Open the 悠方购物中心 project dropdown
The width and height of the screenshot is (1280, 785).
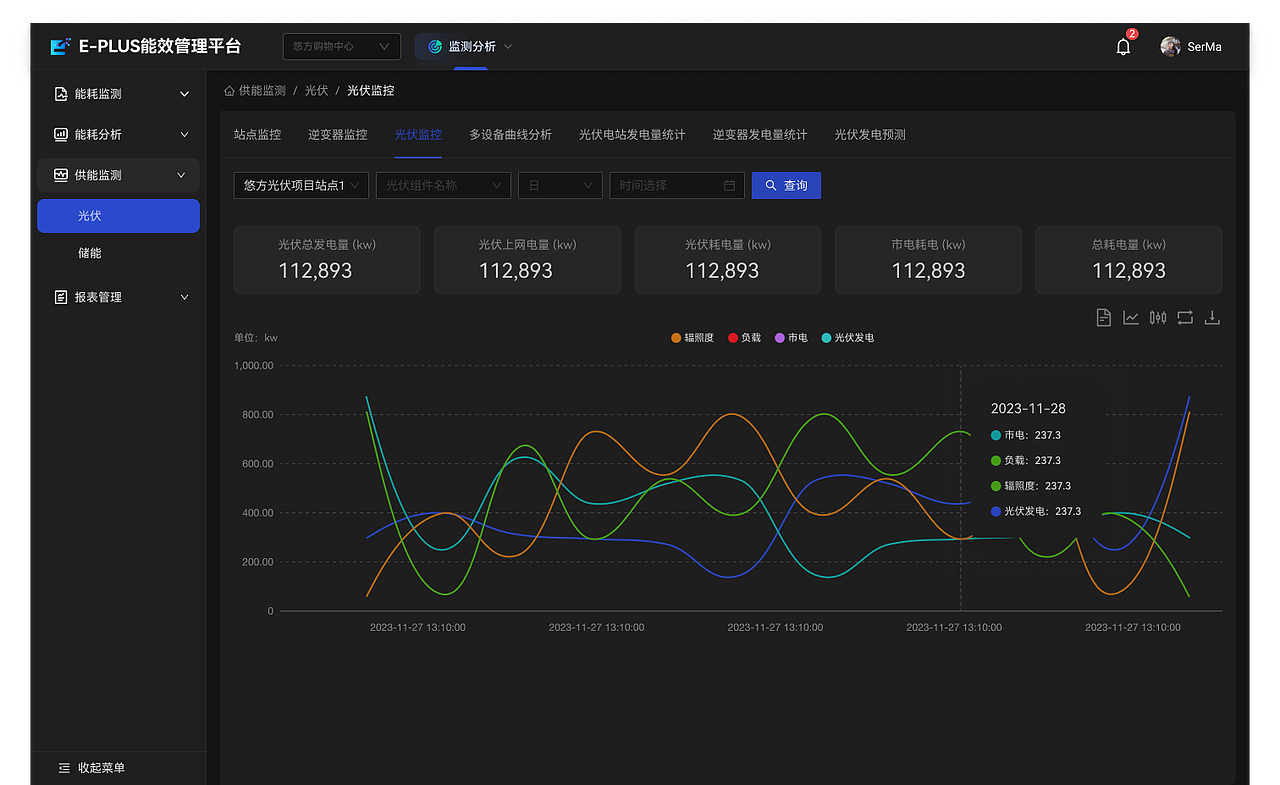342,46
